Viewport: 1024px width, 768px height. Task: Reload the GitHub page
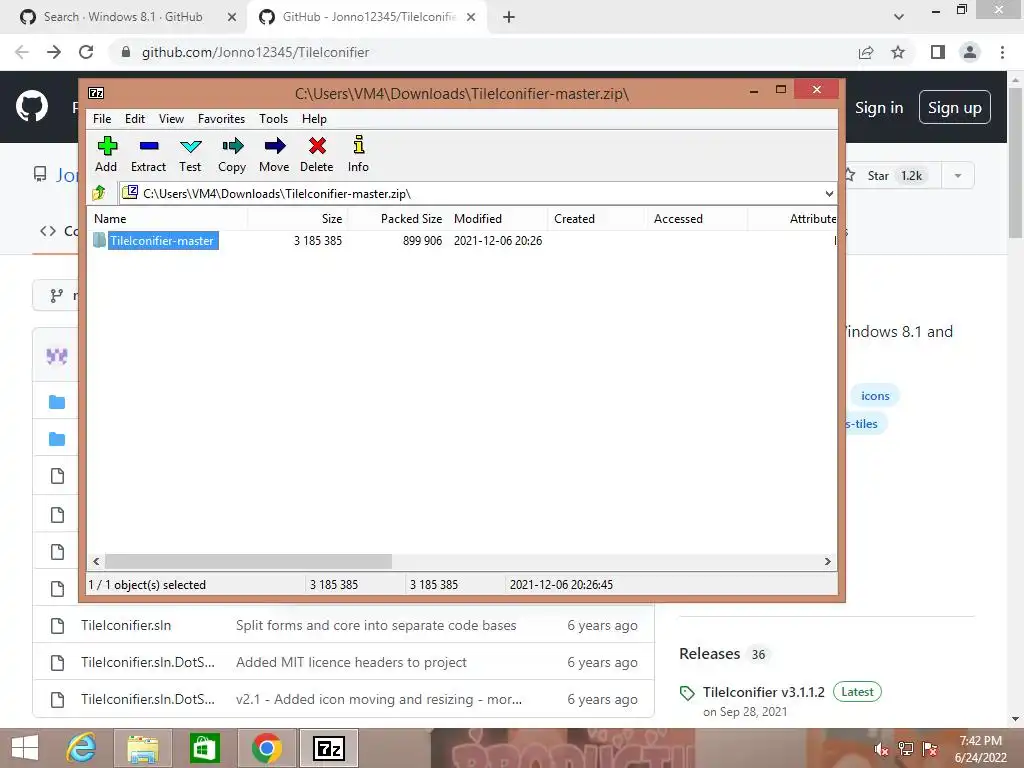click(x=86, y=52)
